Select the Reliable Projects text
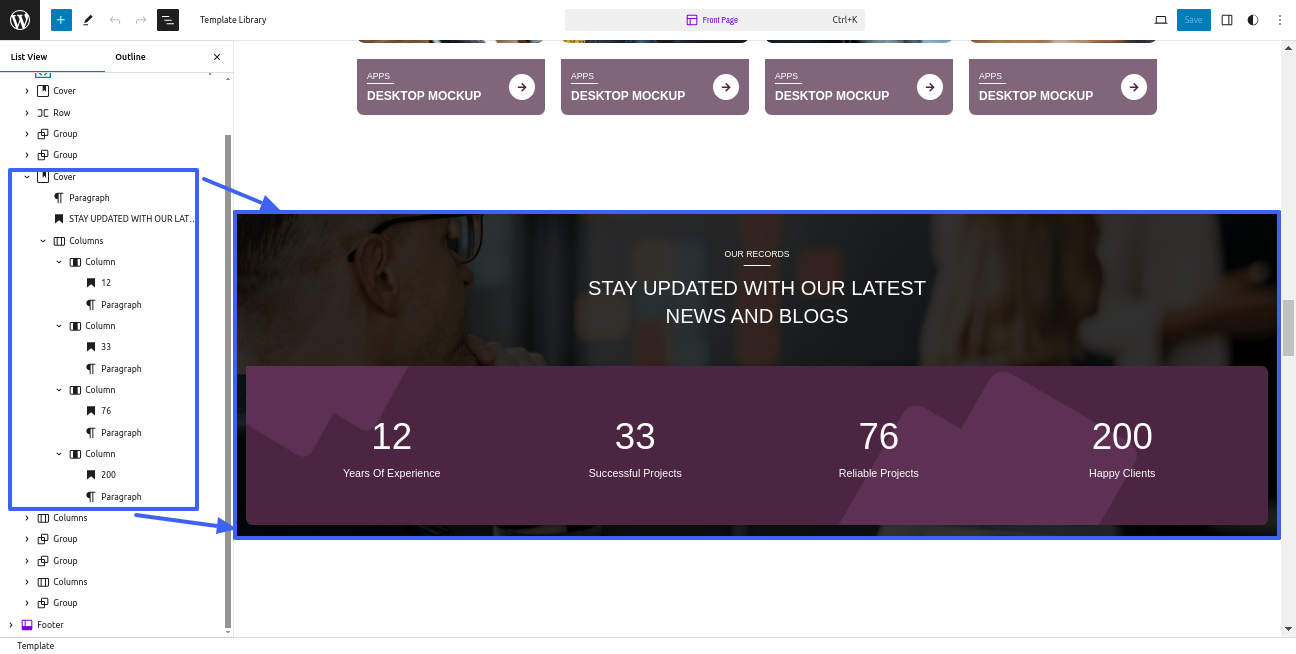This screenshot has height=654, width=1296. (879, 473)
